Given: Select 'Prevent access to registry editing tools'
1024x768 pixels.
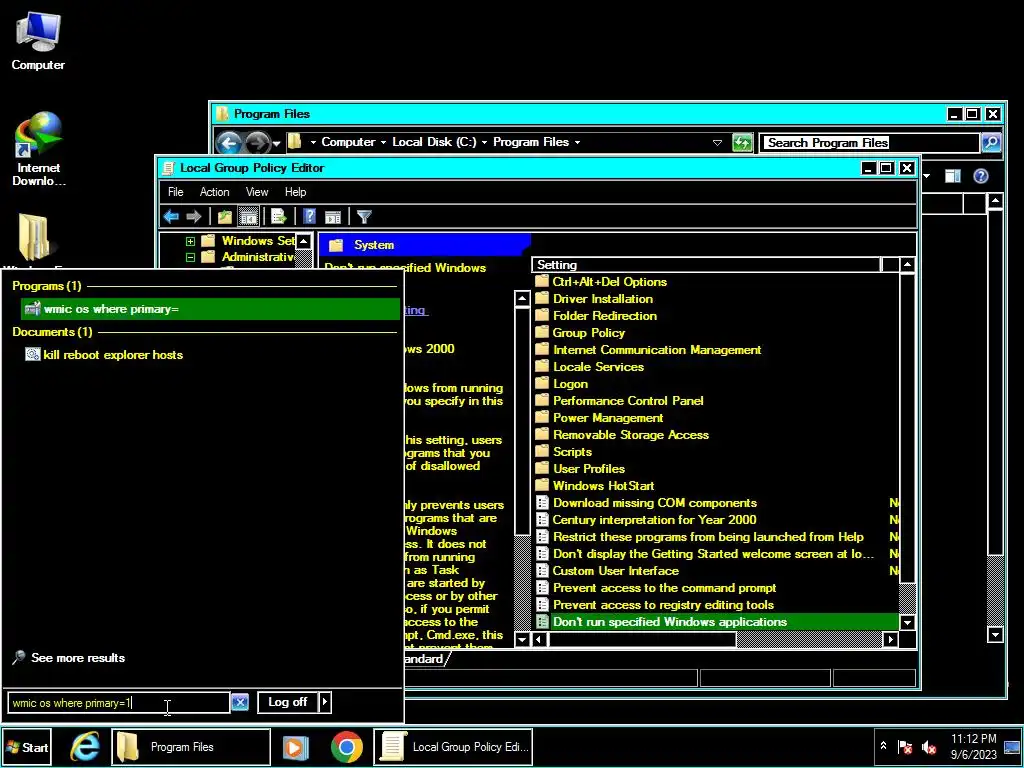Looking at the screenshot, I should point(654,605).
